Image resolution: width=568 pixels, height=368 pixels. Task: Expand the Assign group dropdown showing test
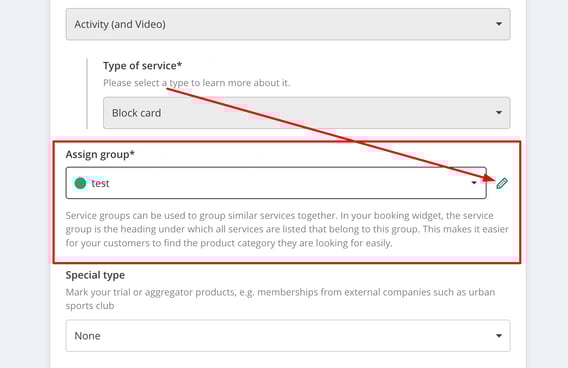(276, 183)
